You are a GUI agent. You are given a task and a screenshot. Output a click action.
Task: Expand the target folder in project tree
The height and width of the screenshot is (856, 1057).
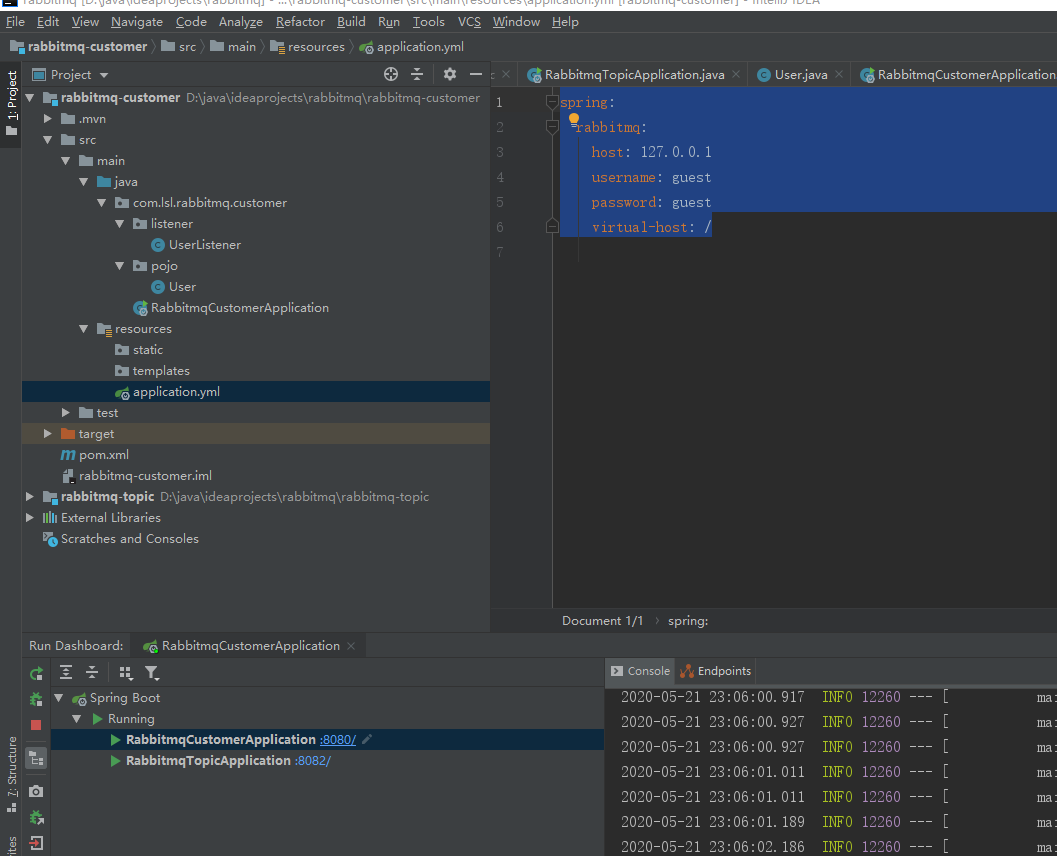[48, 434]
